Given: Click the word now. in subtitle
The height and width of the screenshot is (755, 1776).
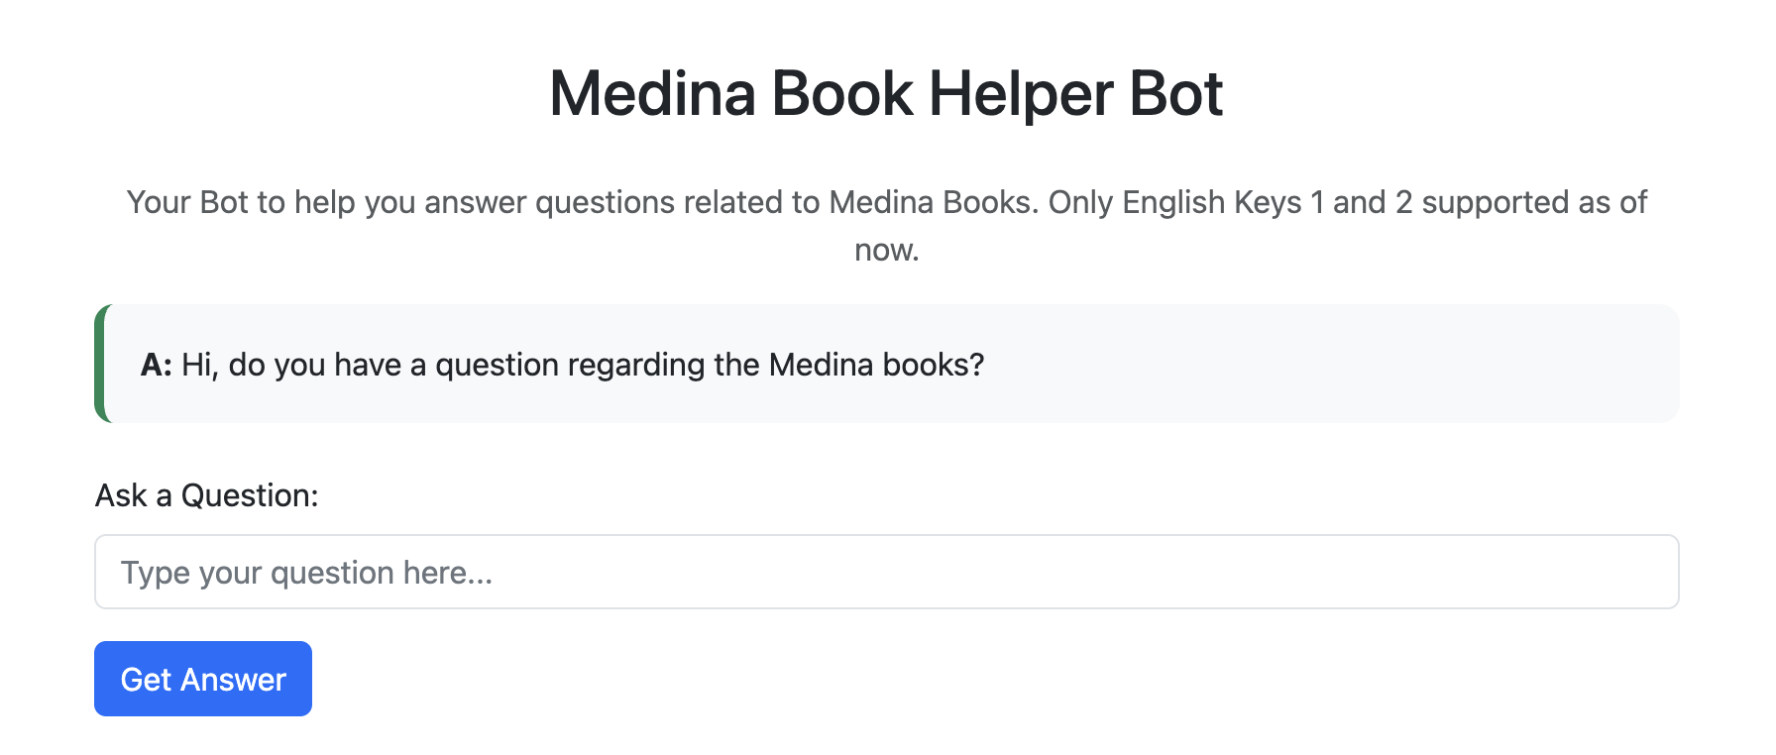Looking at the screenshot, I should 886,250.
